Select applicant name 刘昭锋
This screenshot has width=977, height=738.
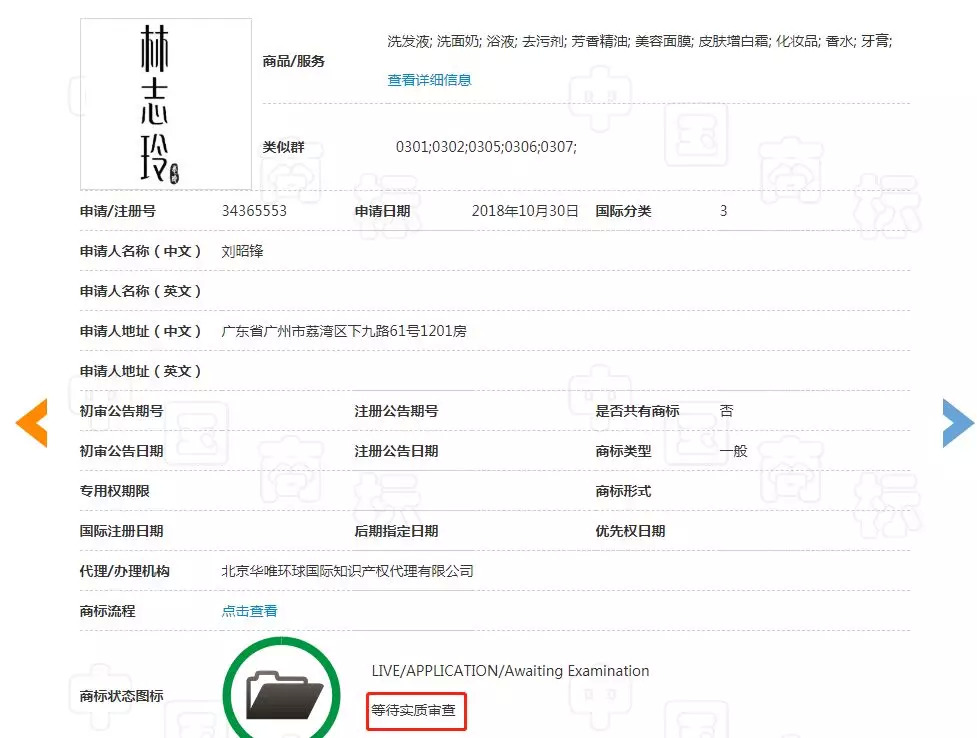(242, 251)
